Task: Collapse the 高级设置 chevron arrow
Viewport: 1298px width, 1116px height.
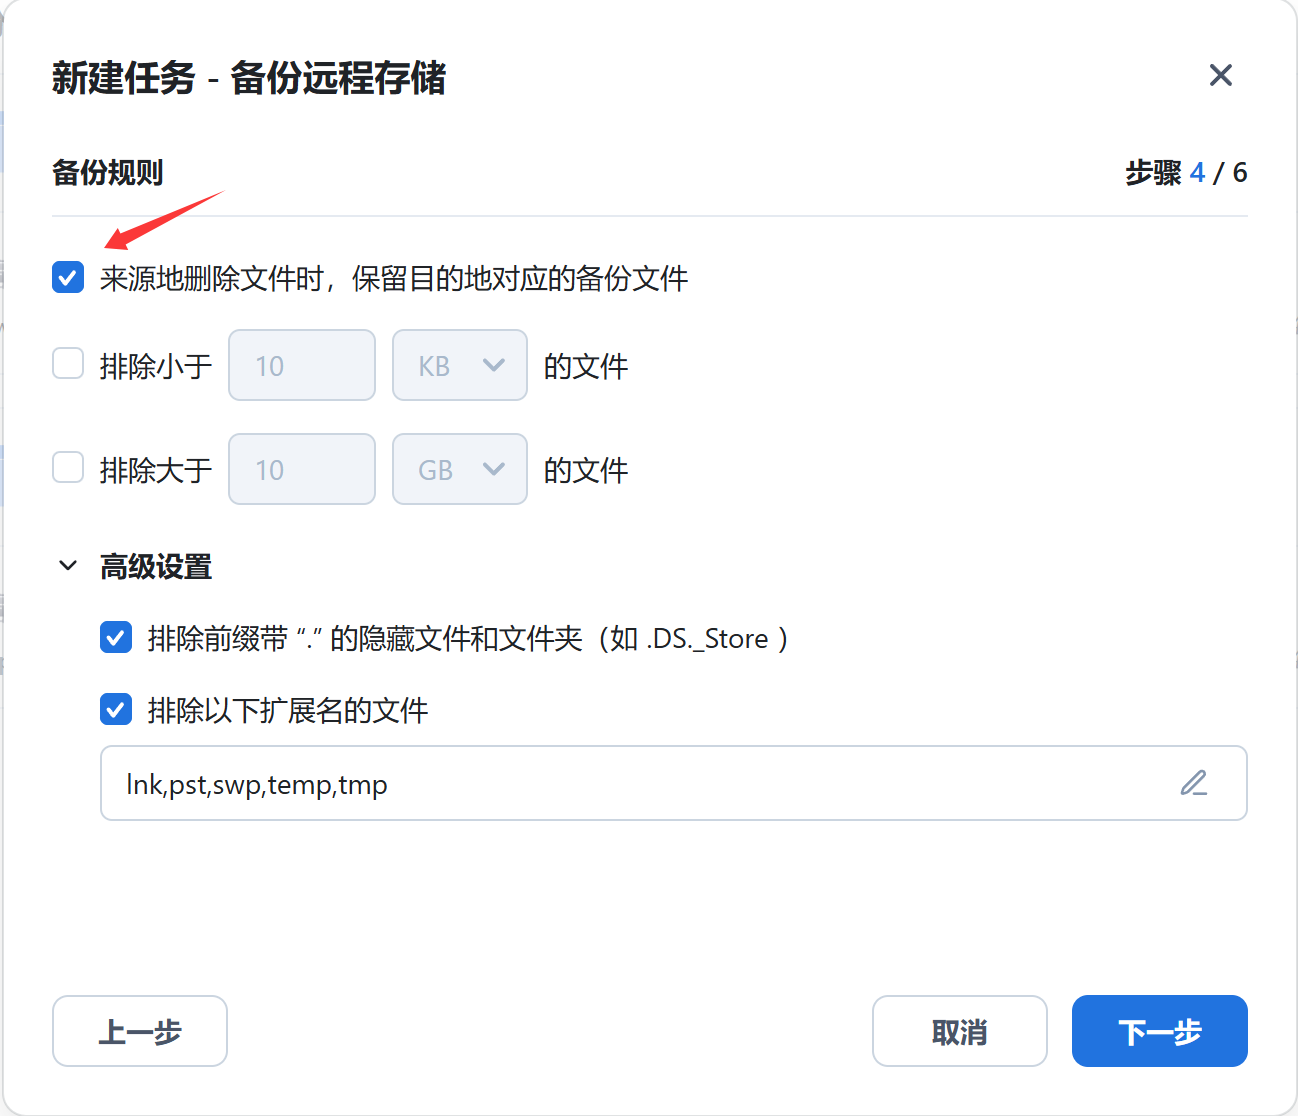Action: [x=68, y=566]
